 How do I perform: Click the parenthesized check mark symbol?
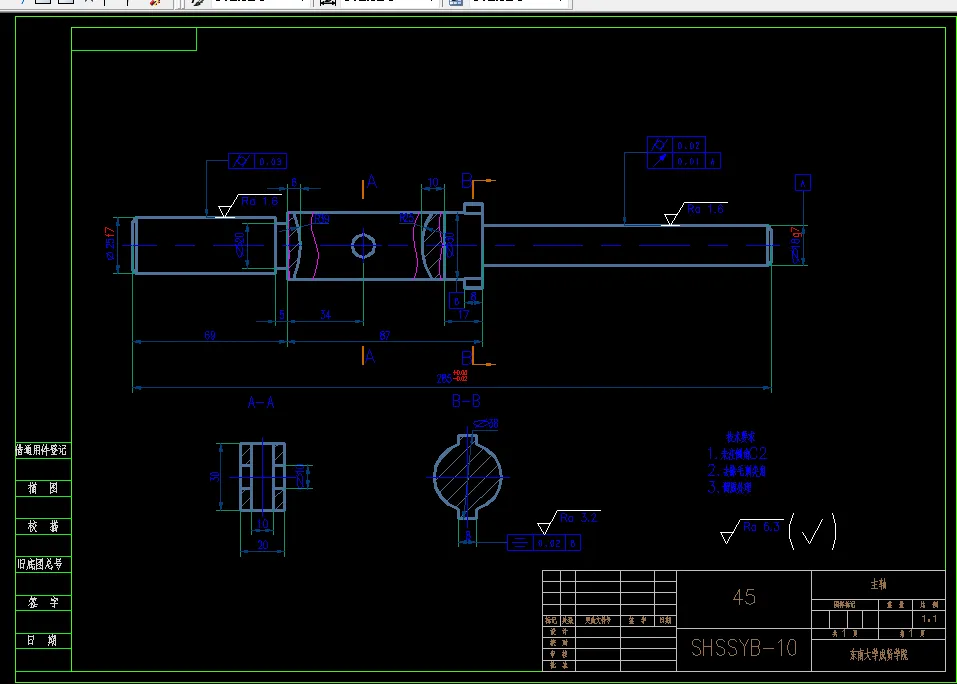812,531
